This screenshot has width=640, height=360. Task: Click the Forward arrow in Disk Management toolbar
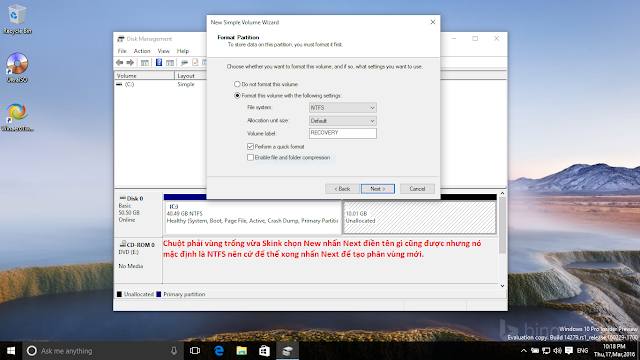(x=130, y=62)
